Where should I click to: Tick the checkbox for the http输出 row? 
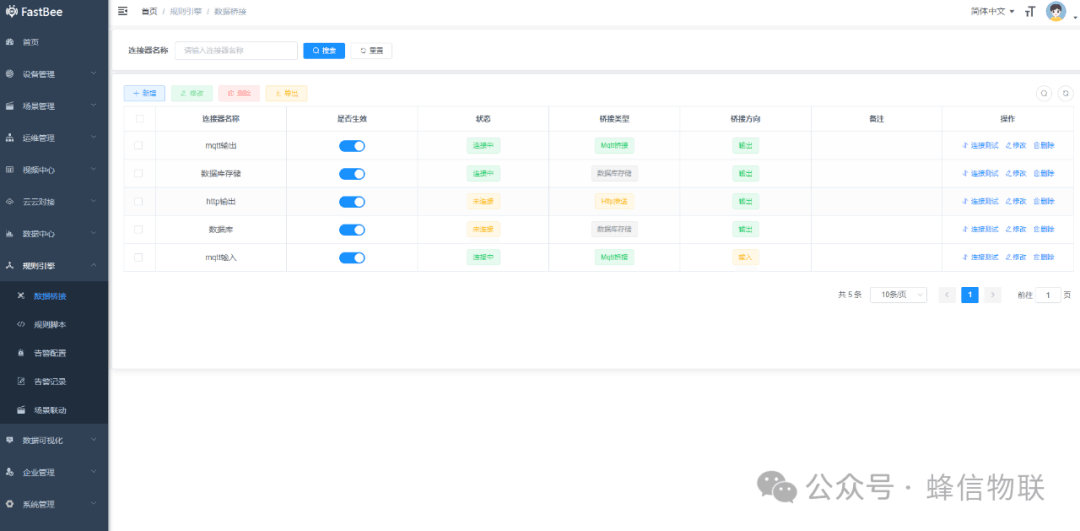138,201
